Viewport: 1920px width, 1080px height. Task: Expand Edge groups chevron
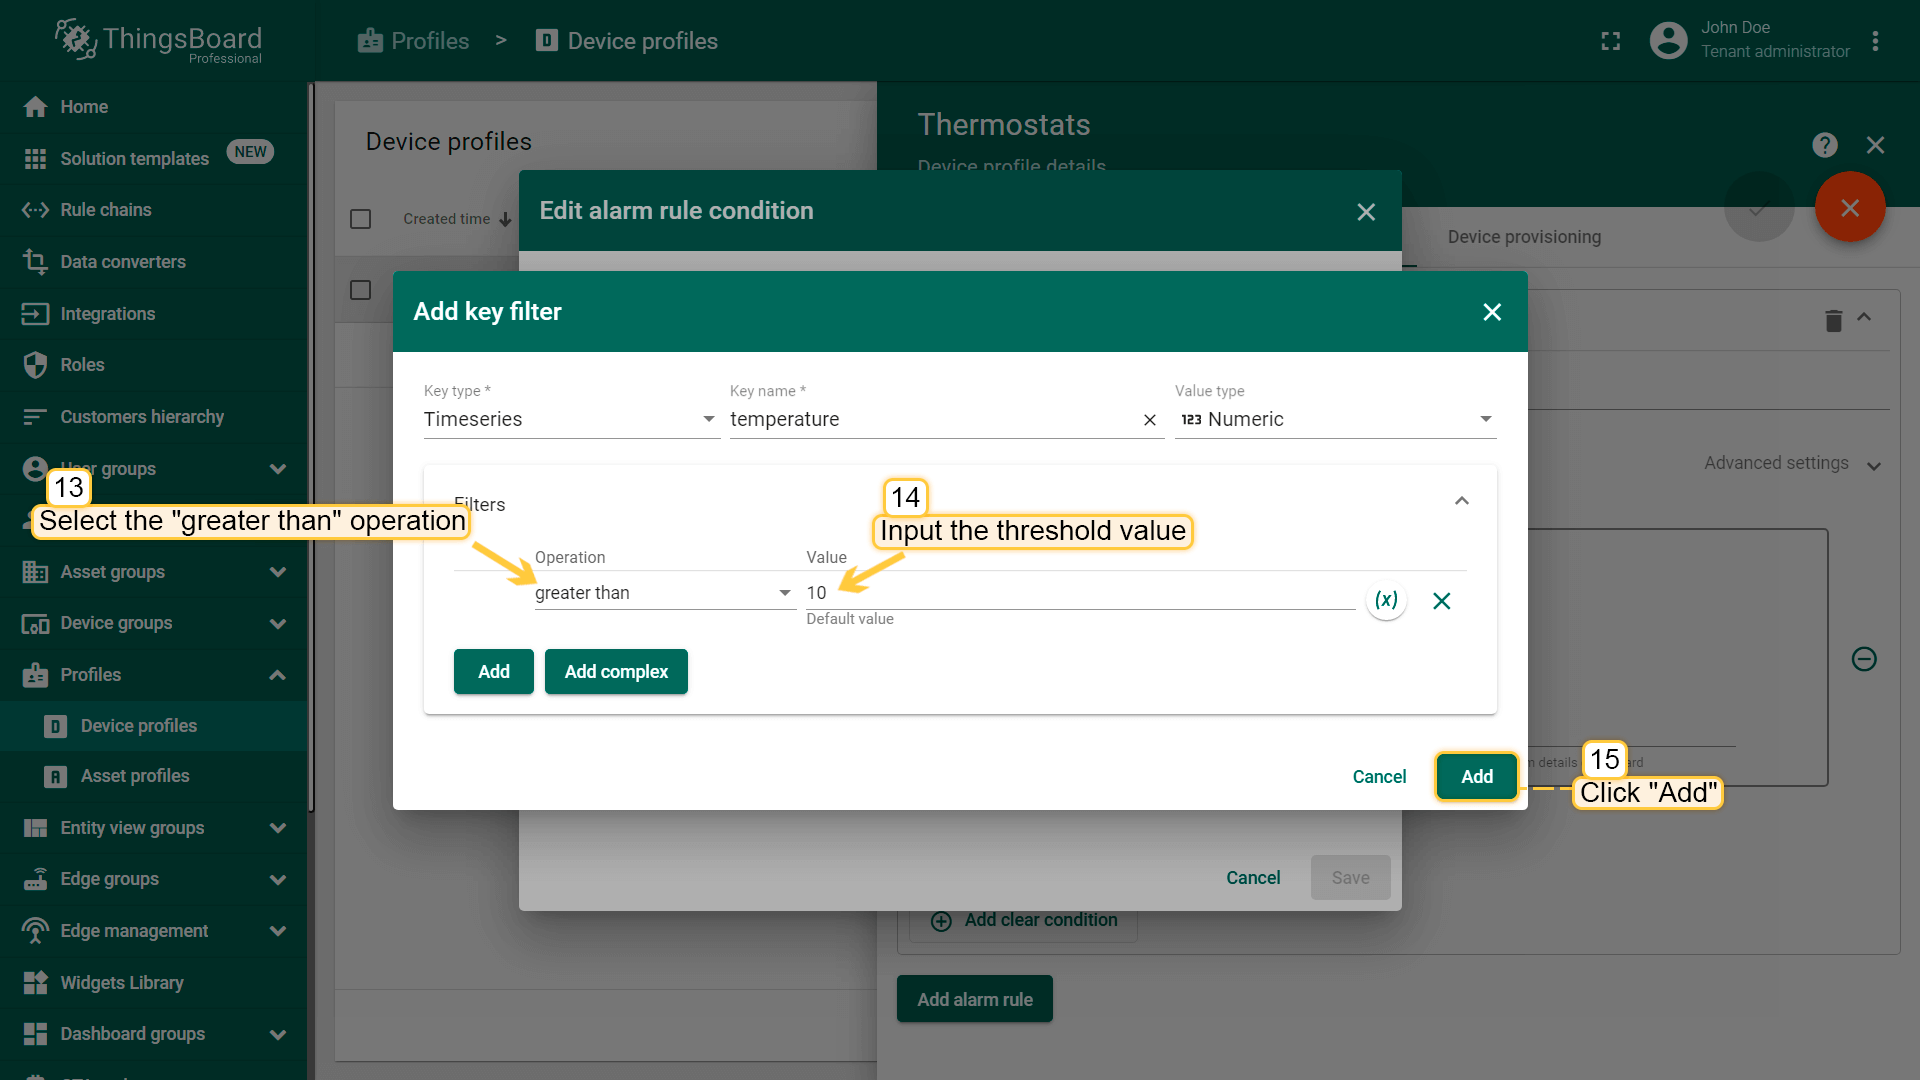point(278,880)
